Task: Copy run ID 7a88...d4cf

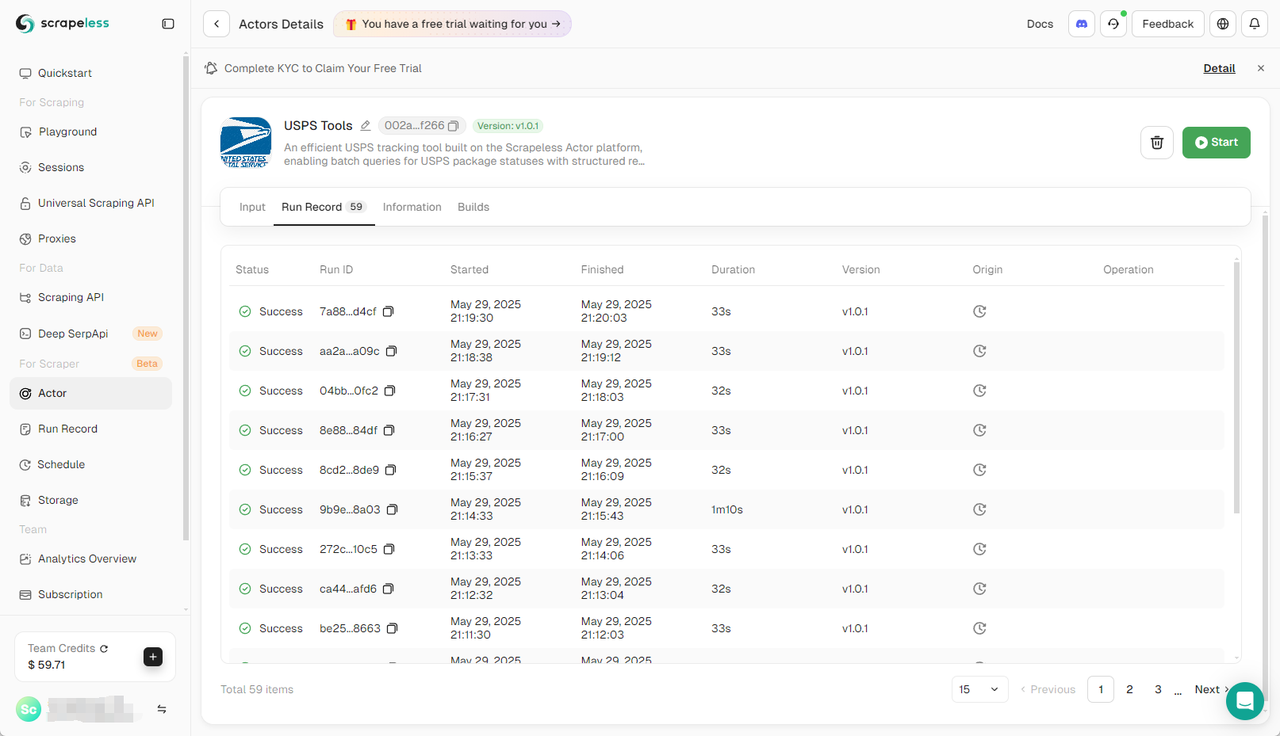Action: point(388,312)
